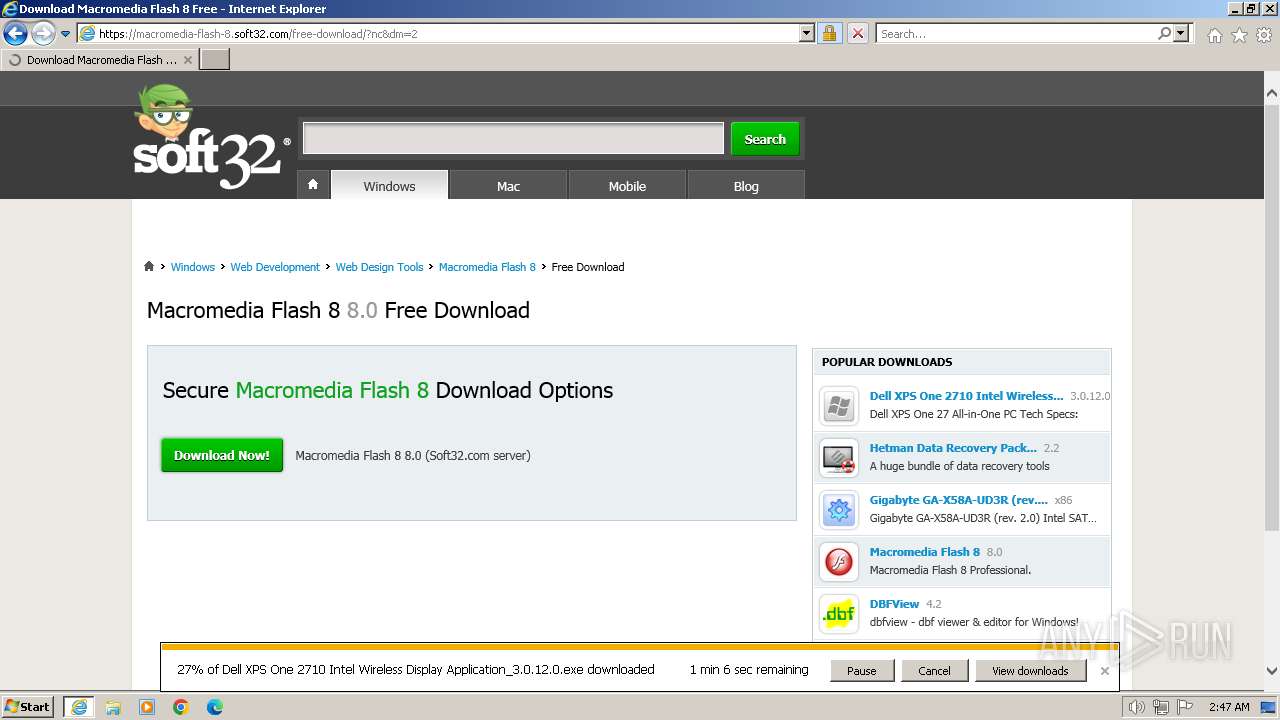
Task: Close the download notification bar
Action: (1104, 671)
